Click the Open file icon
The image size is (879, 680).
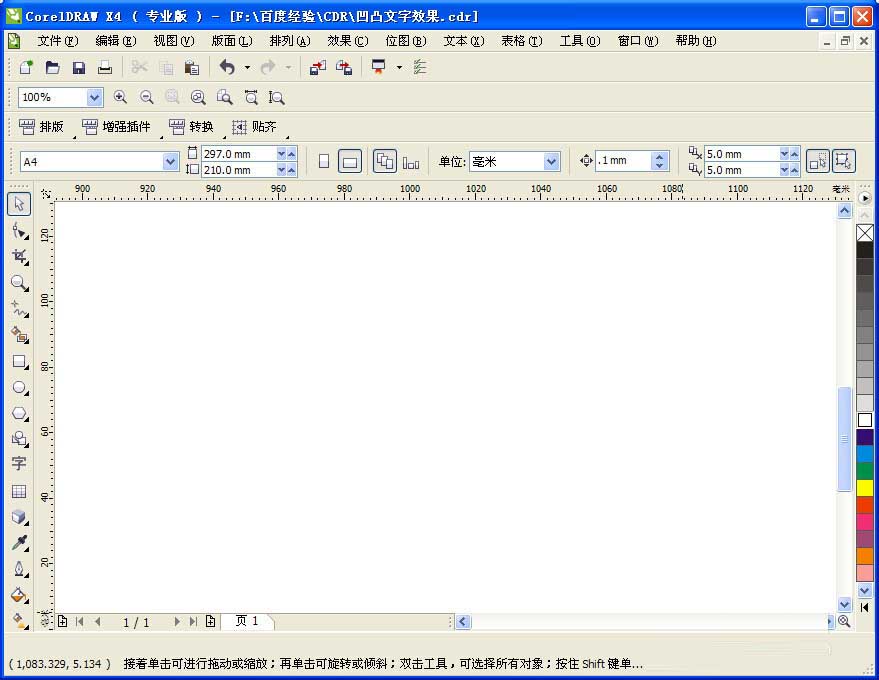pyautogui.click(x=53, y=68)
